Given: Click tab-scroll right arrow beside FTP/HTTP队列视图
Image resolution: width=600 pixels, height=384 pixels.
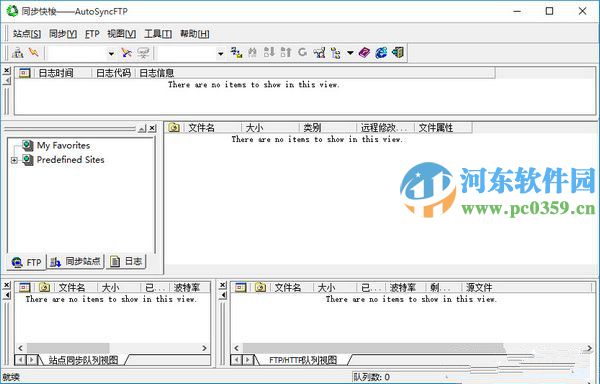Looking at the screenshot, I should pyautogui.click(x=248, y=360).
